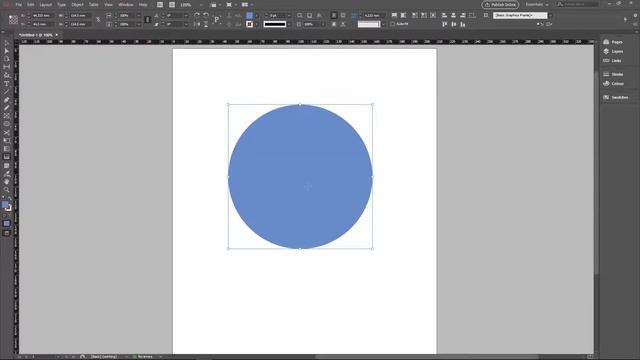The width and height of the screenshot is (640, 360).
Task: Select the Direct Selection tool
Action: pos(7,51)
